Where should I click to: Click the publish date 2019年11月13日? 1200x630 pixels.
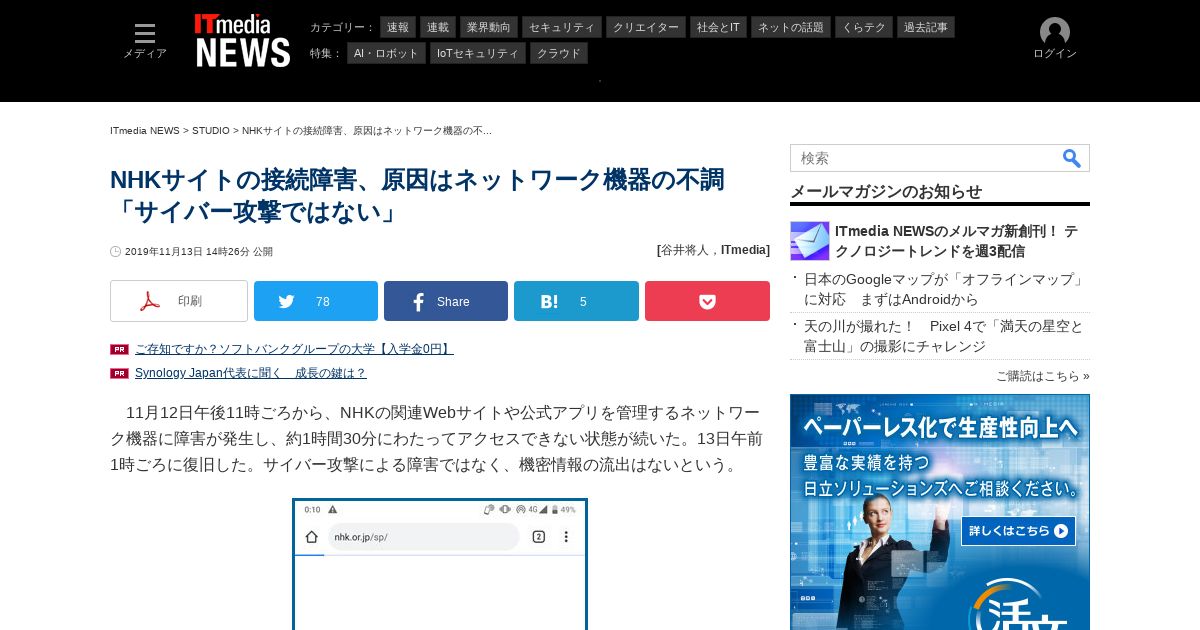[199, 252]
